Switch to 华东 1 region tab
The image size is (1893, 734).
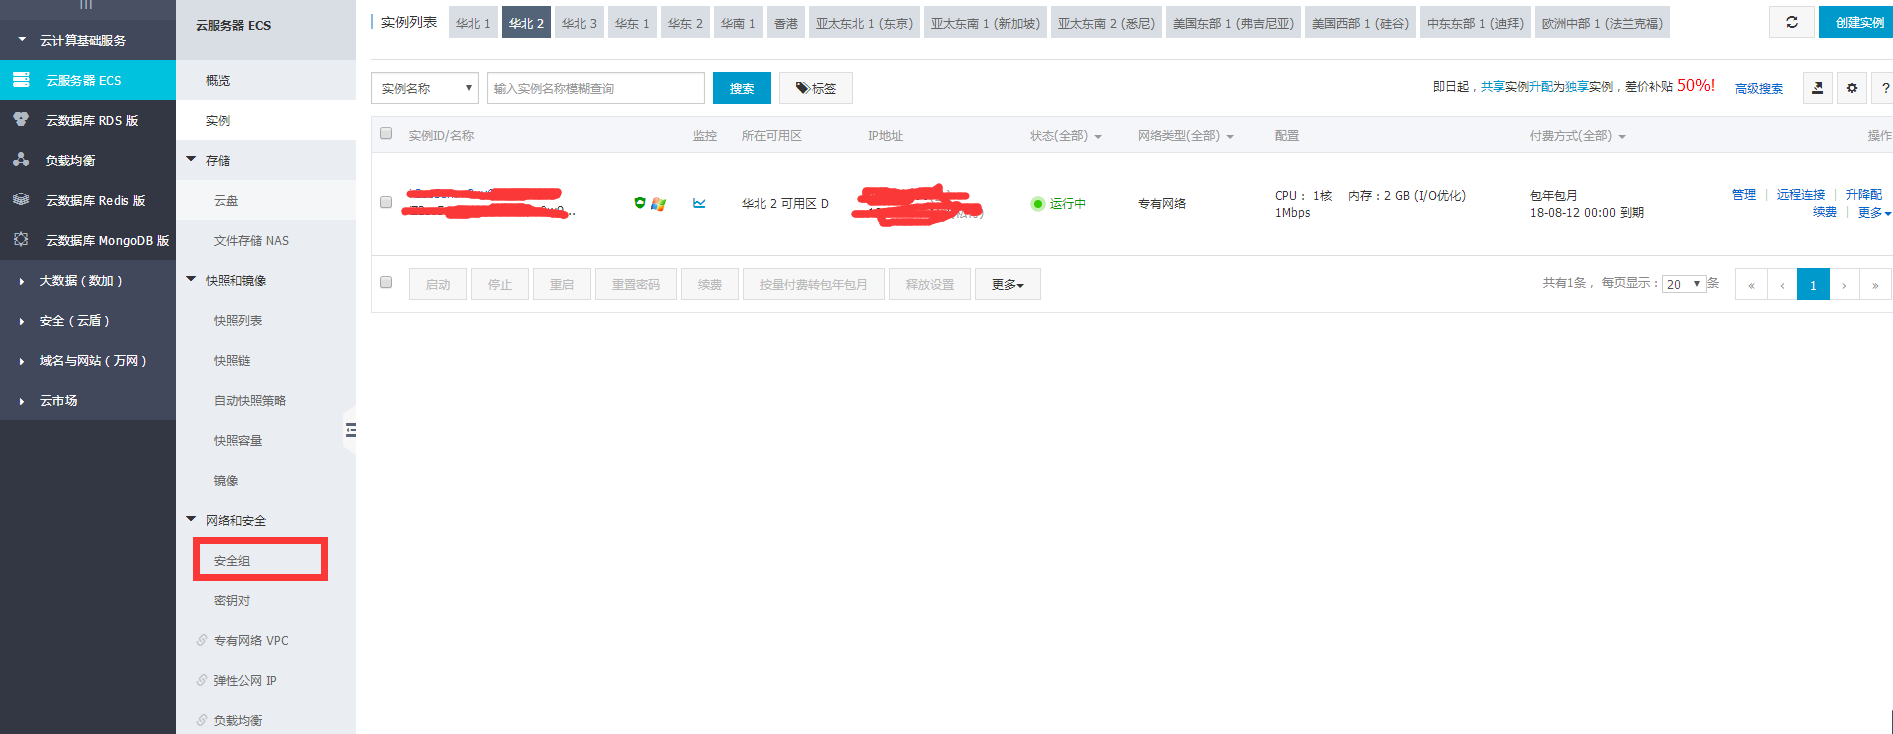[632, 23]
